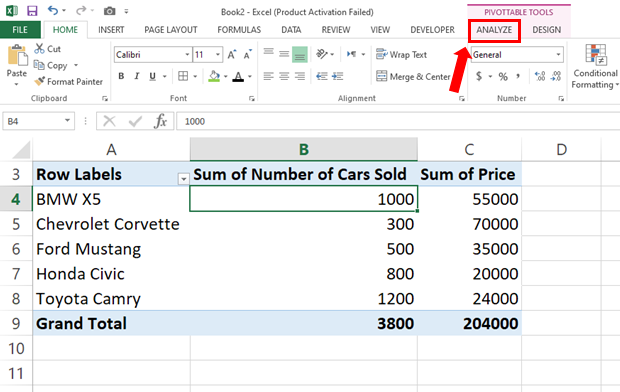Image resolution: width=620 pixels, height=392 pixels.
Task: Select Middle Align icon
Action: pos(284,54)
